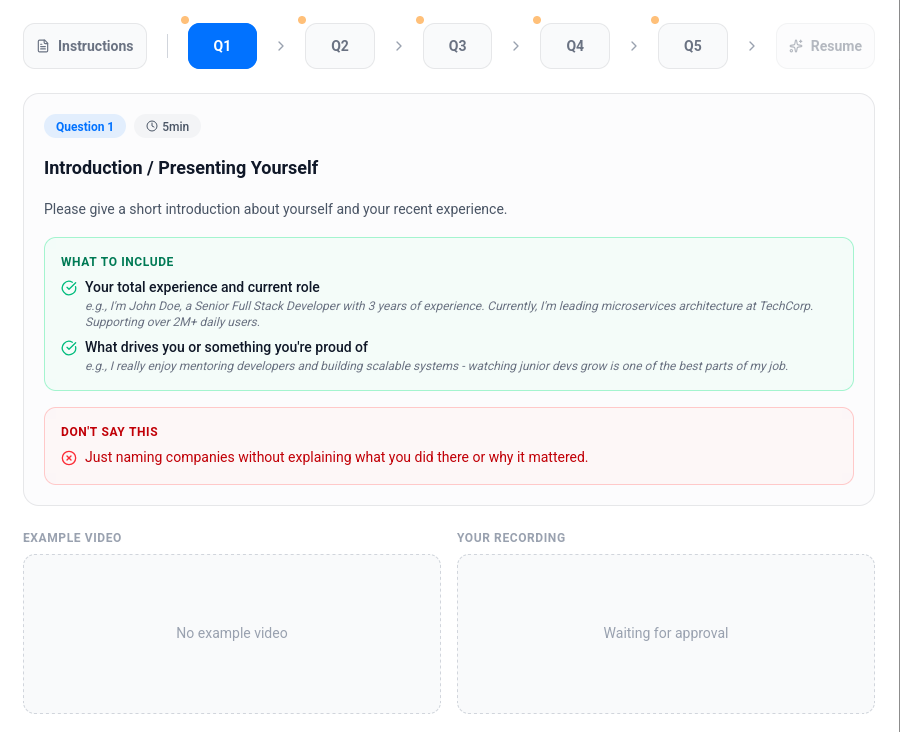Click the sparkle icon on the Resume button
The width and height of the screenshot is (900, 732).
click(x=796, y=46)
